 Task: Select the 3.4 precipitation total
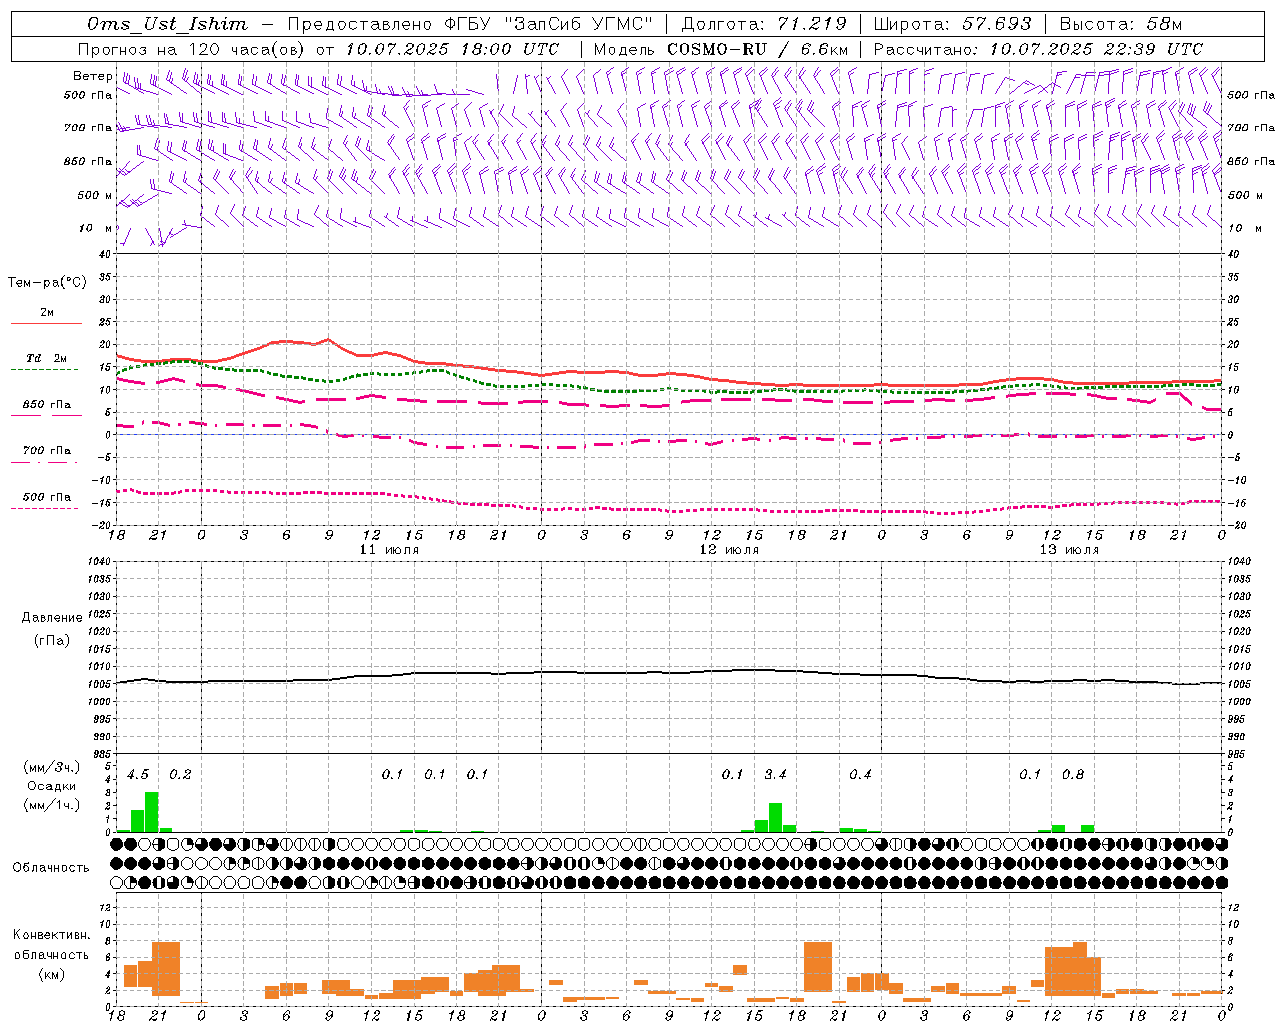(x=775, y=774)
